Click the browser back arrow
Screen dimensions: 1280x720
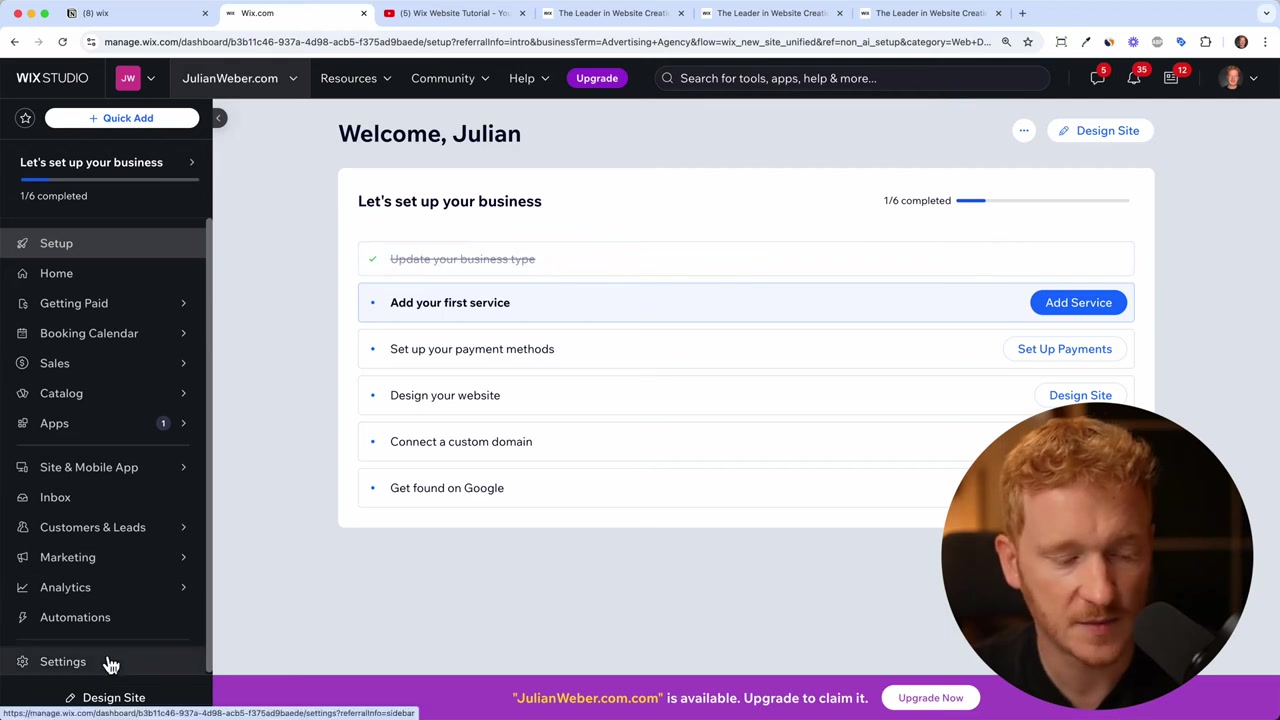tap(14, 42)
